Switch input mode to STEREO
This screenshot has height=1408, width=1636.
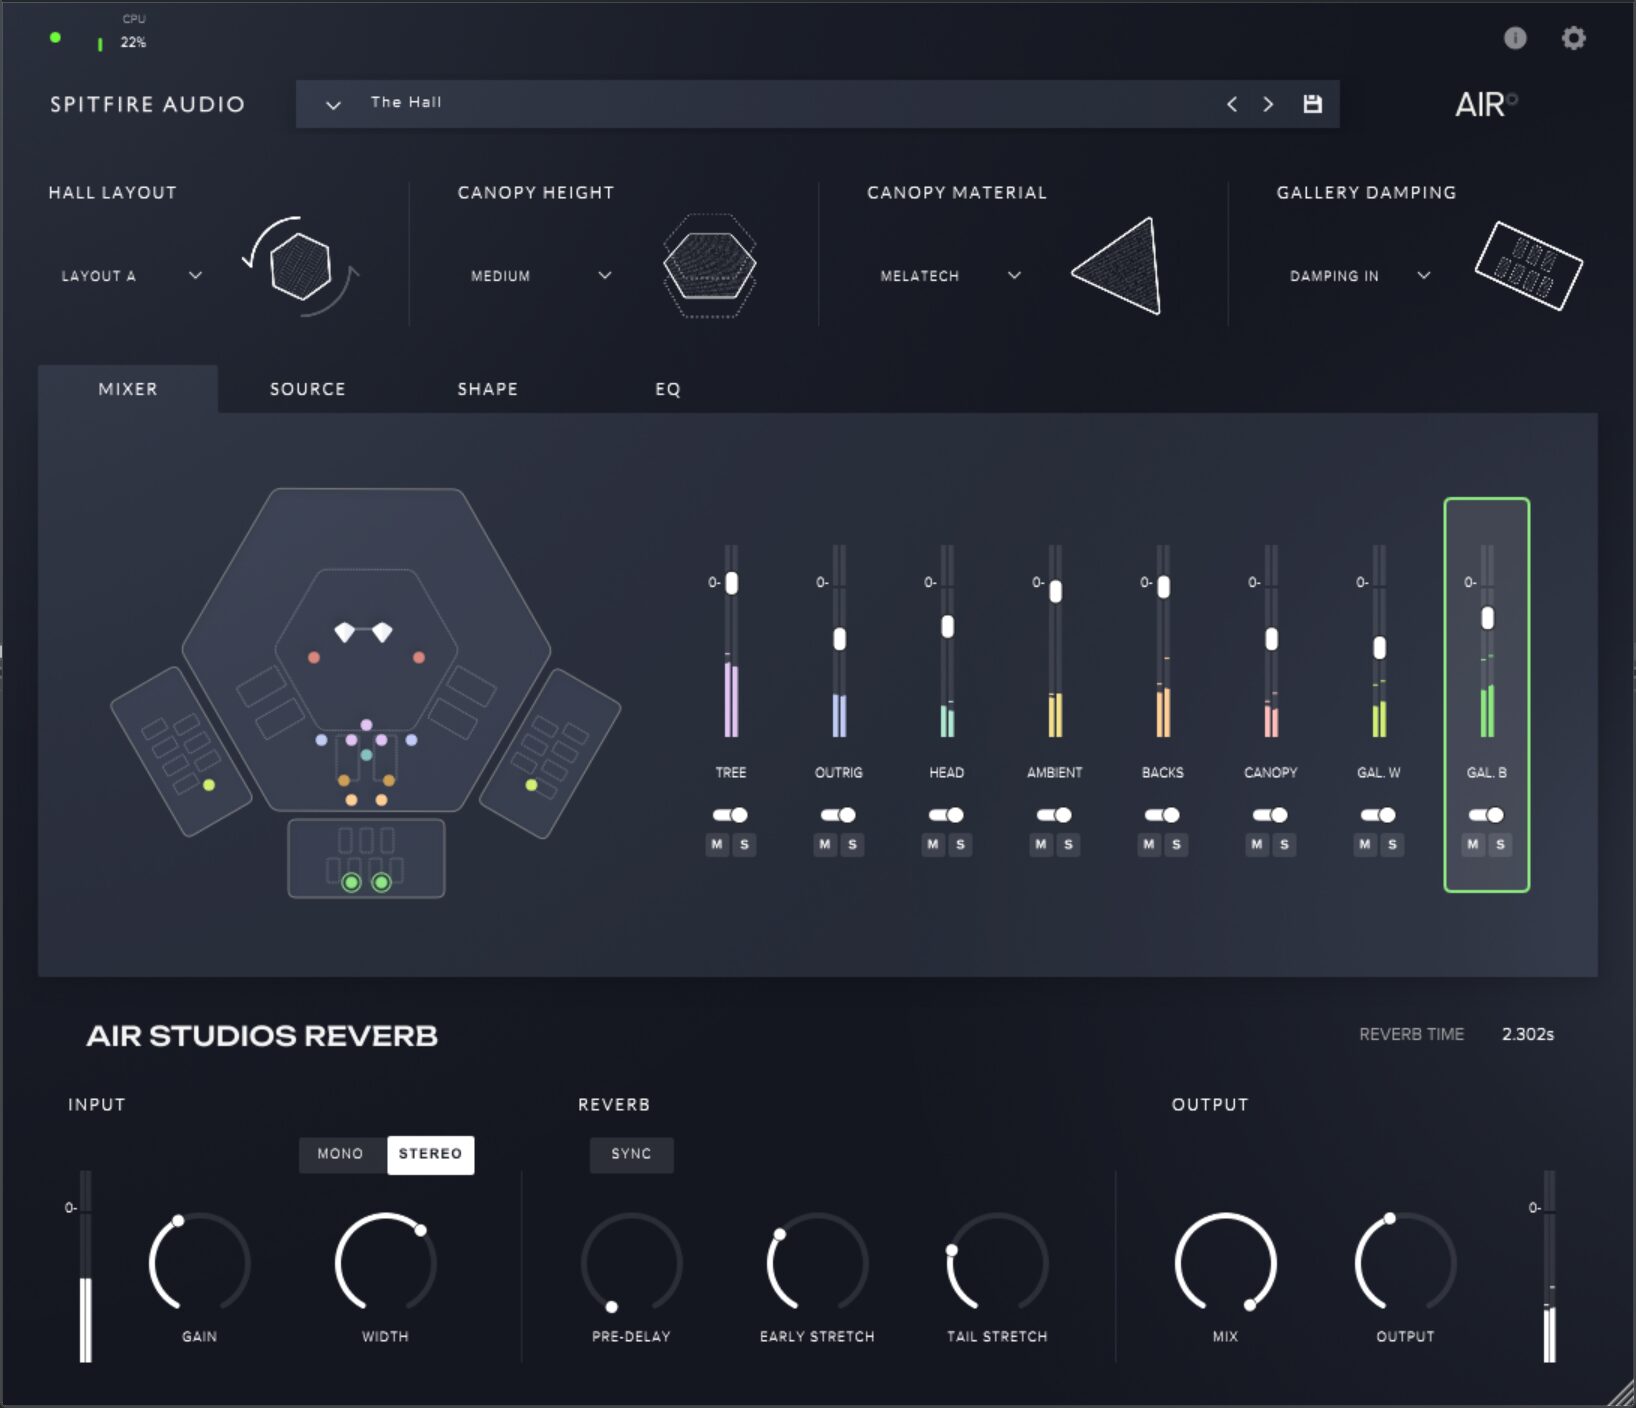[x=431, y=1154]
